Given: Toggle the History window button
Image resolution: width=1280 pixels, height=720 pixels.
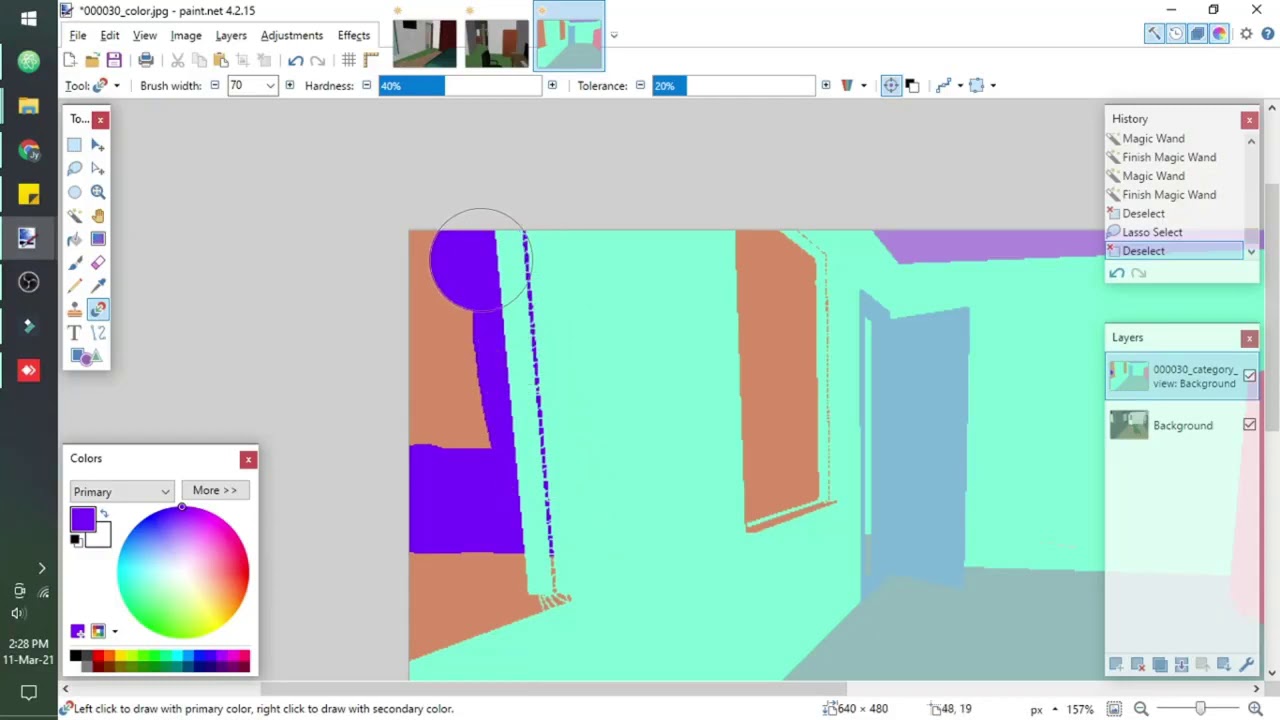Looking at the screenshot, I should [x=1176, y=34].
